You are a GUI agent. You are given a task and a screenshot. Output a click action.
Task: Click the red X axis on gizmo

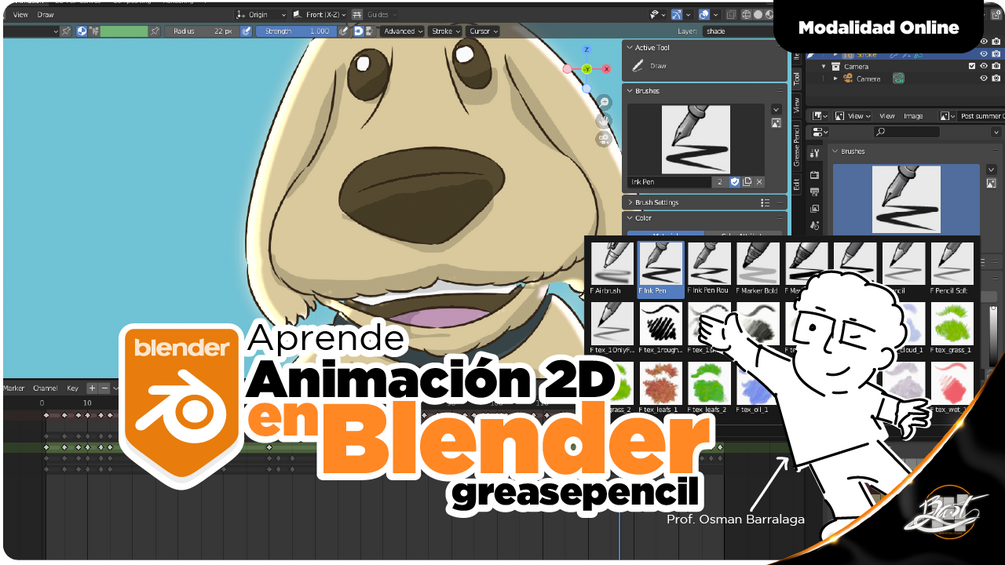606,69
